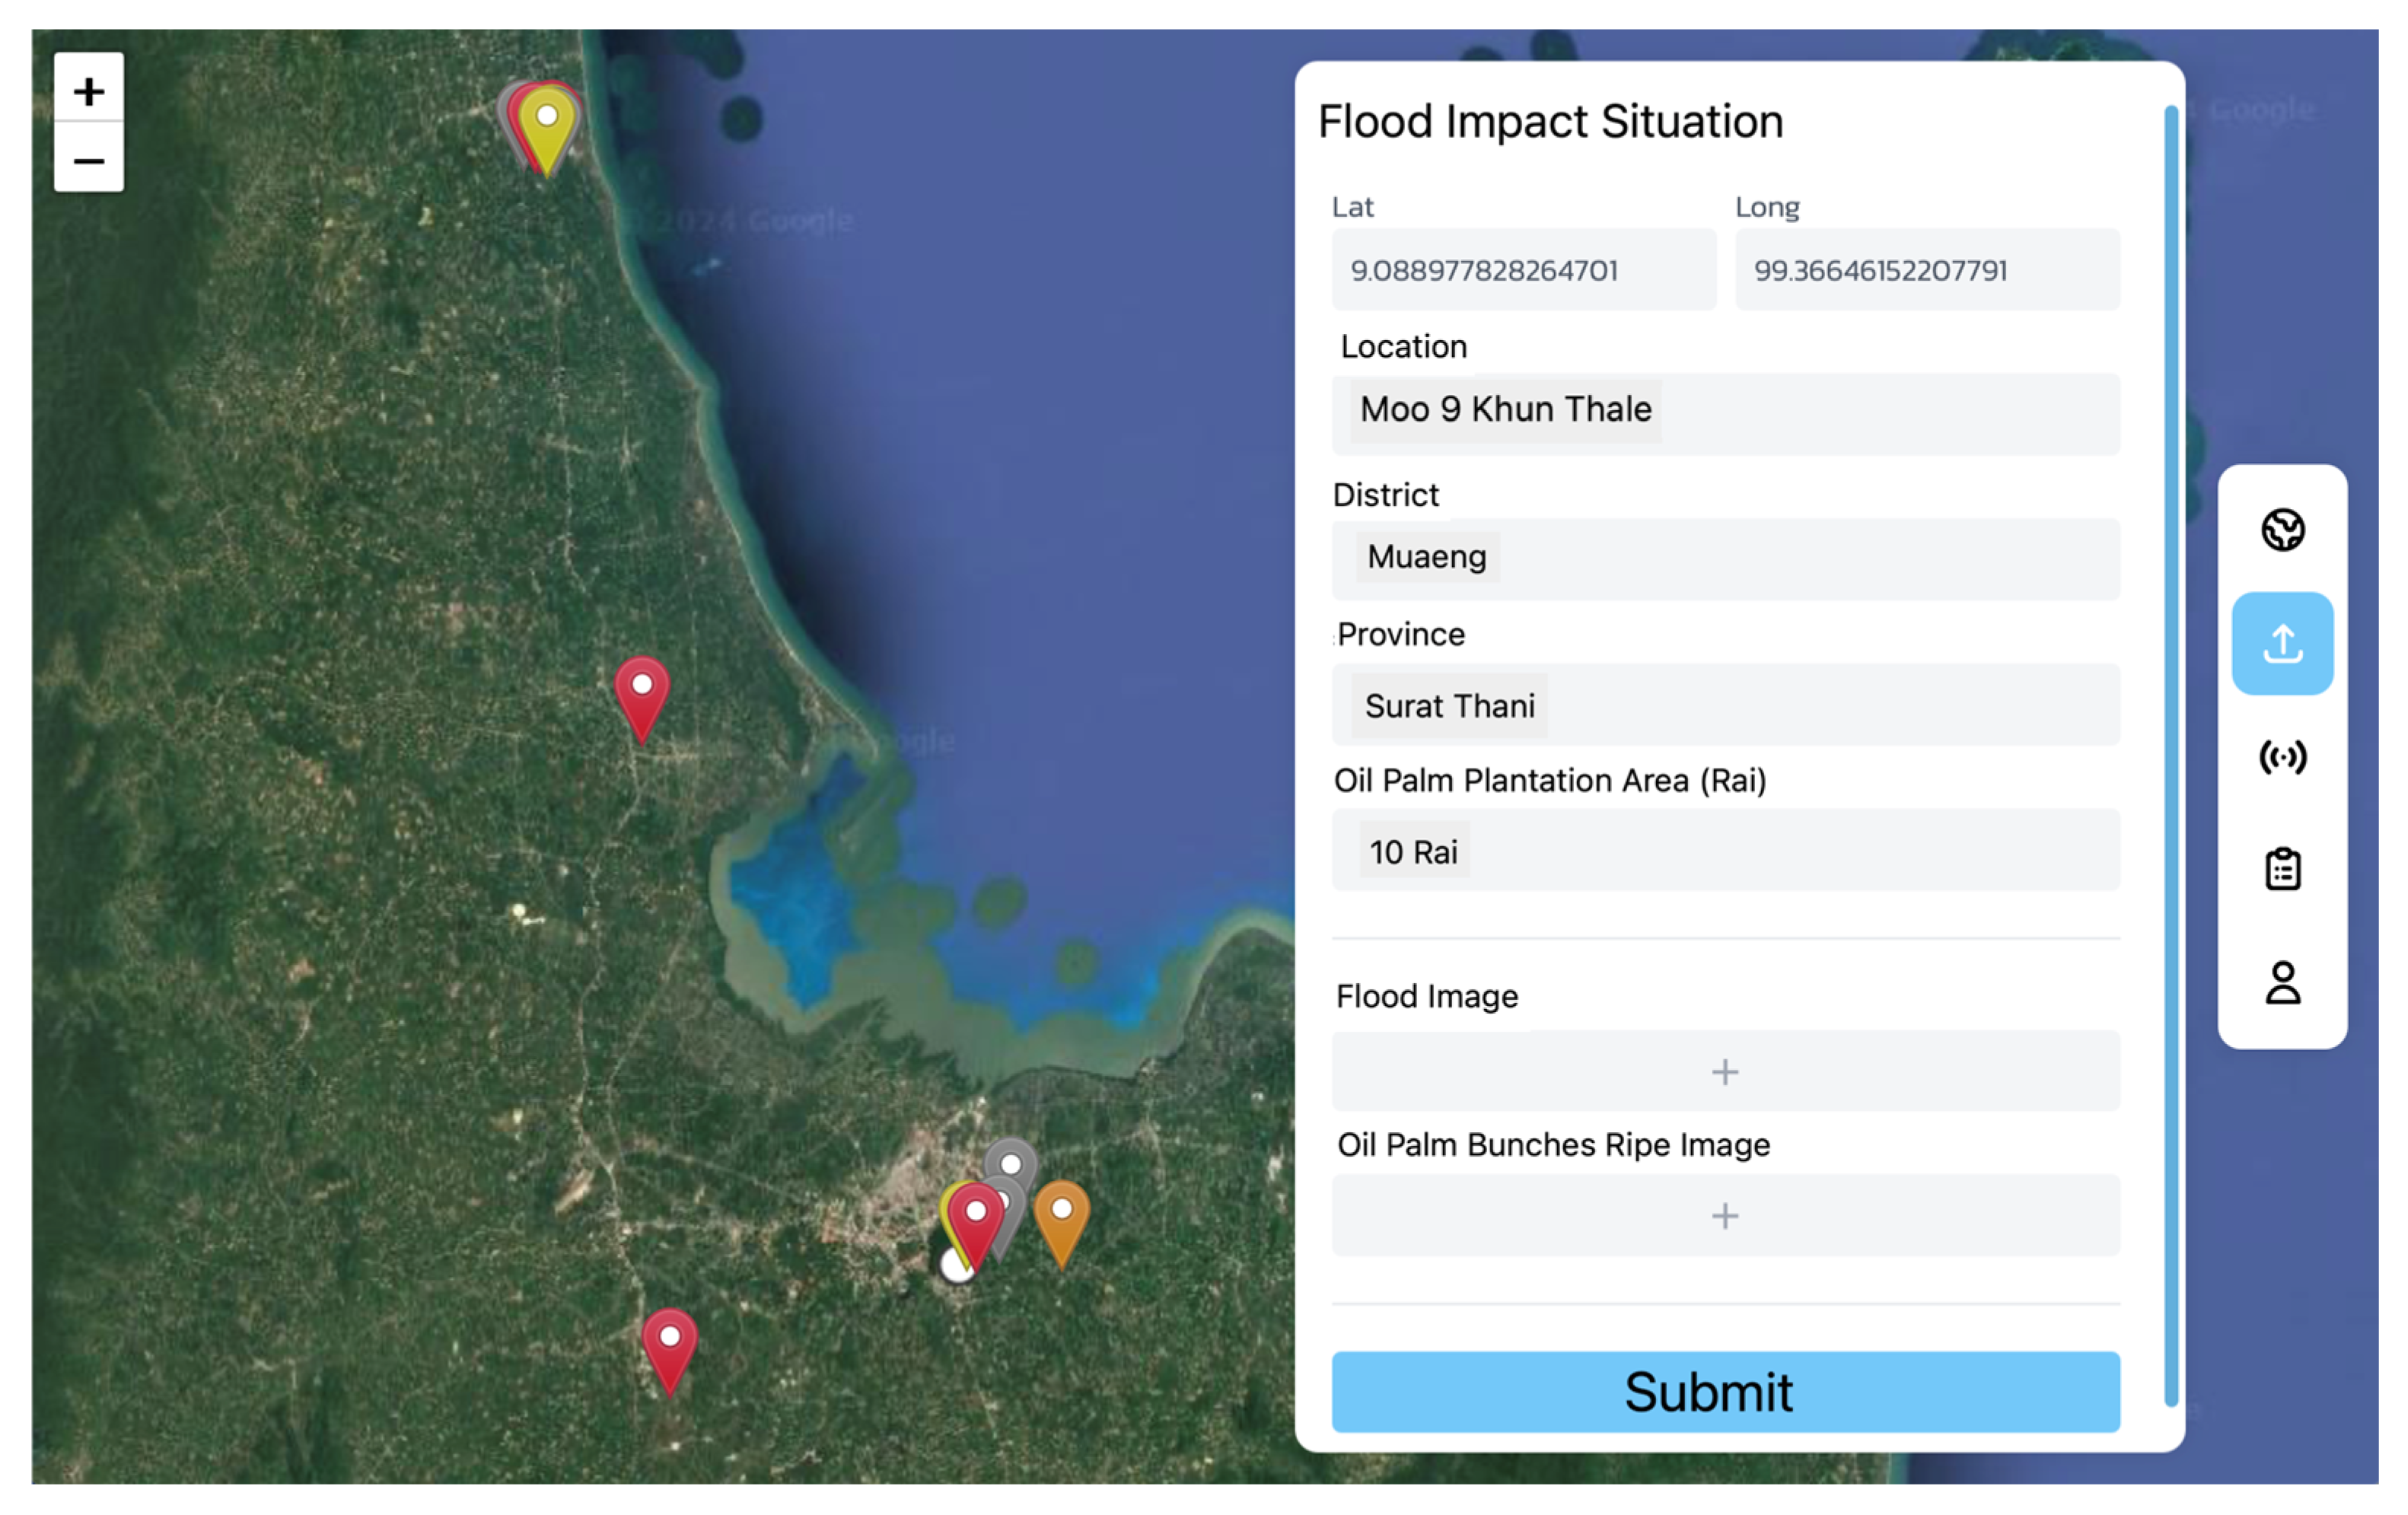Click the globe map icon in sidebar
Image resolution: width=2408 pixels, height=1515 pixels.
(x=2282, y=530)
